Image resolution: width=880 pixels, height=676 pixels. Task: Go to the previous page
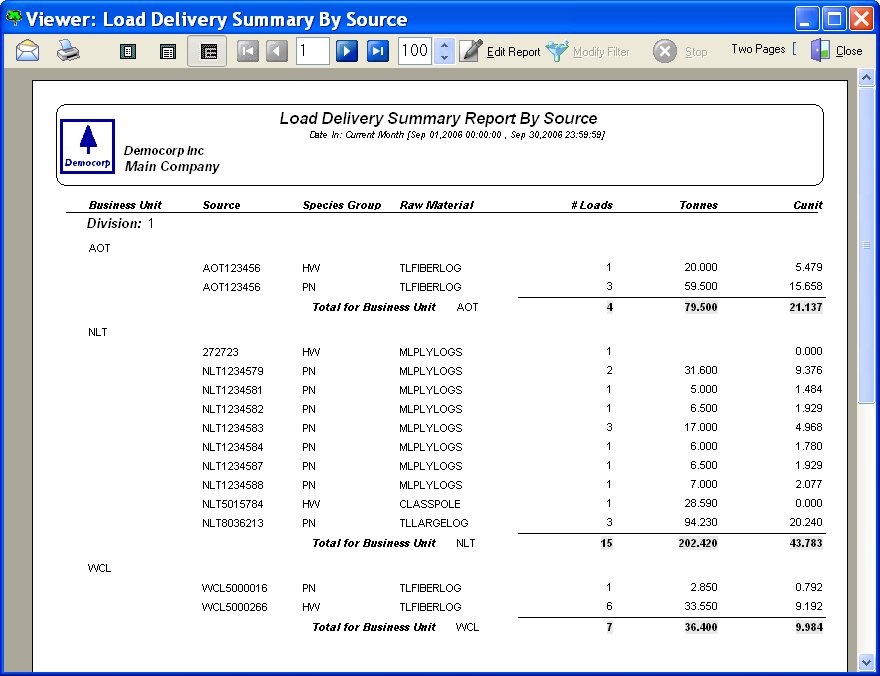click(277, 51)
